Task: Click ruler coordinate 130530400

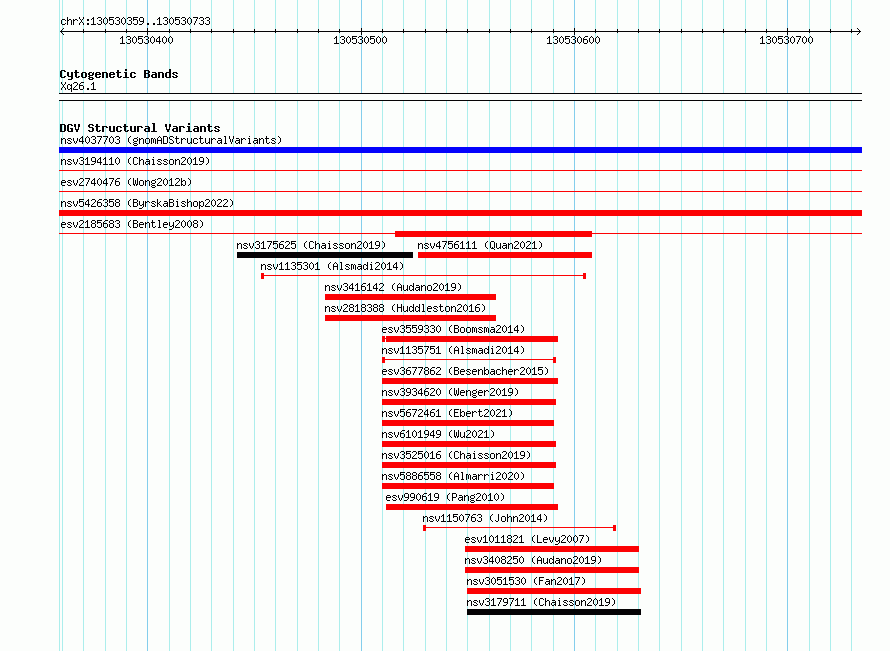Action: 146,40
